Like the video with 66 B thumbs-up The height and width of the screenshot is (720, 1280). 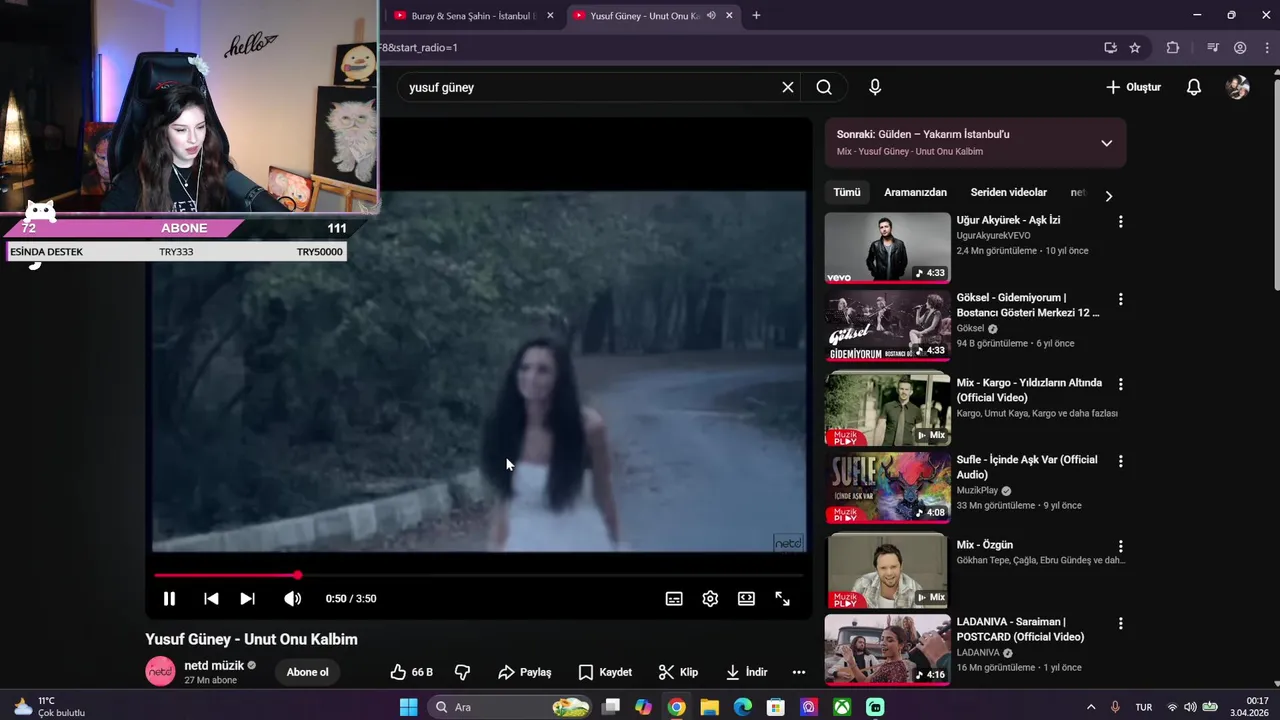click(x=411, y=672)
